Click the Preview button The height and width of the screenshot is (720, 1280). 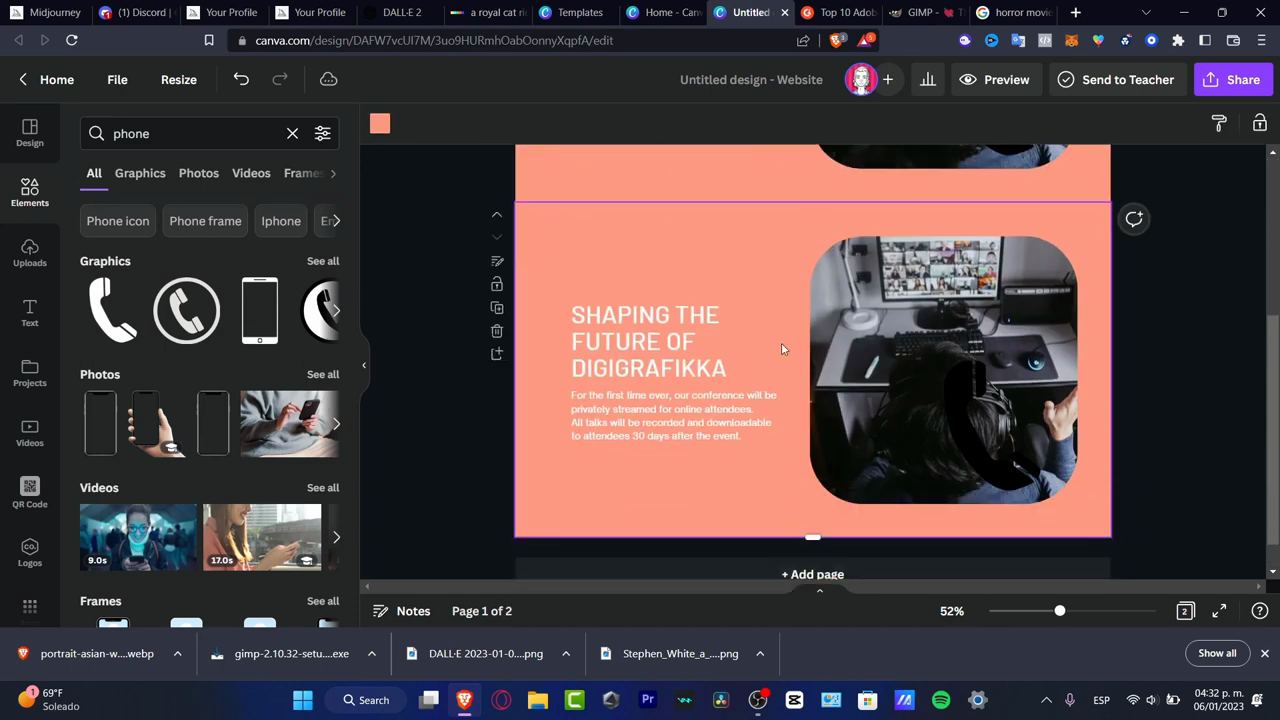pyautogui.click(x=994, y=80)
